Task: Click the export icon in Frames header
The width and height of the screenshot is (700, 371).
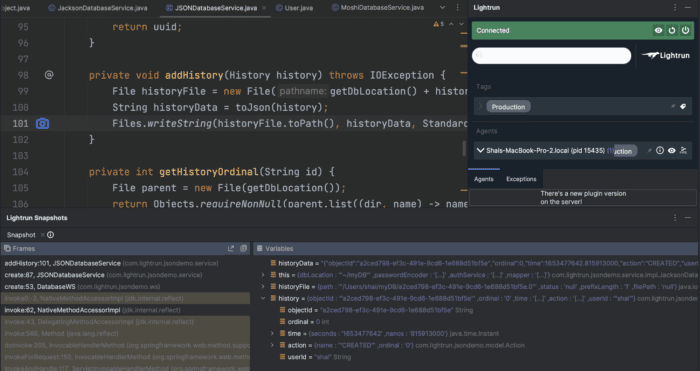Action: pyautogui.click(x=231, y=248)
